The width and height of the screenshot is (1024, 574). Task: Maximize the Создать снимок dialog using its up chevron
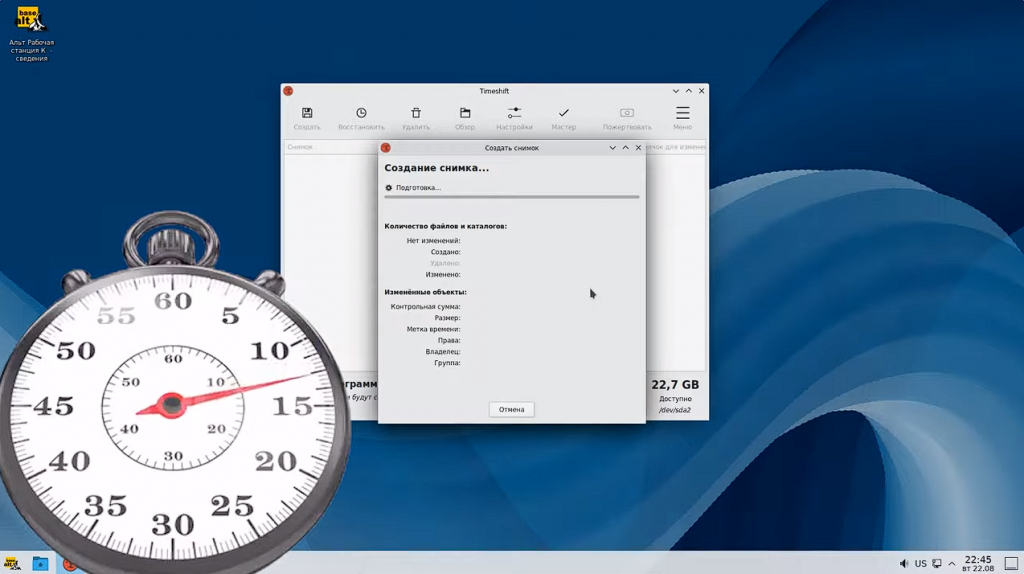(626, 148)
